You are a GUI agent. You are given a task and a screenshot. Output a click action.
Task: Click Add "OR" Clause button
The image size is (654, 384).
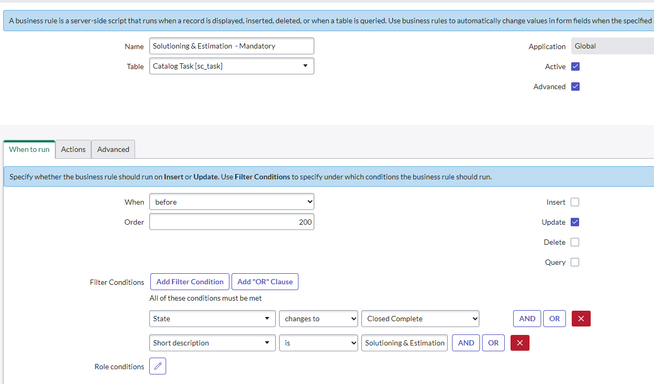[265, 282]
